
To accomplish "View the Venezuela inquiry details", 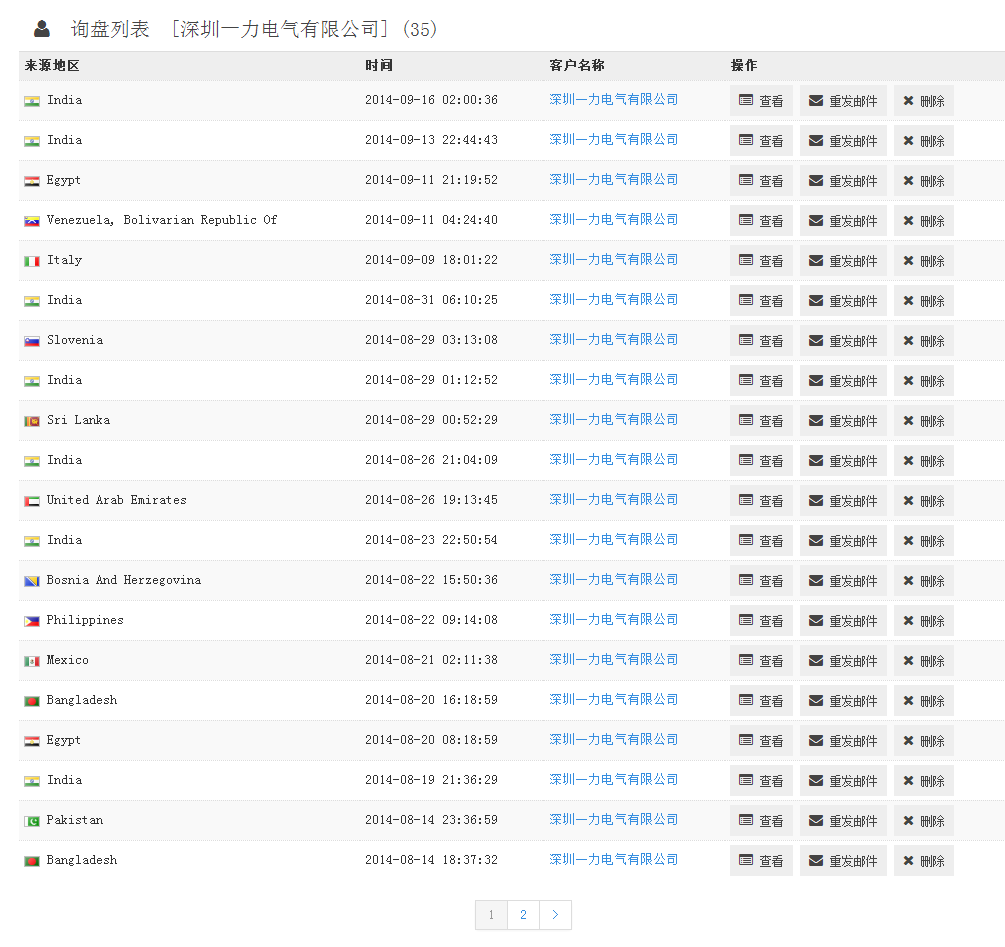I will (x=761, y=221).
